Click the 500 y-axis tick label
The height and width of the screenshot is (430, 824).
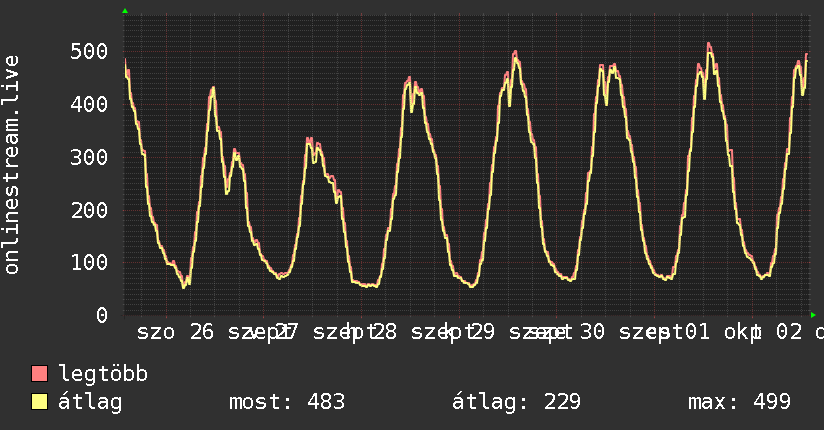[x=89, y=52]
